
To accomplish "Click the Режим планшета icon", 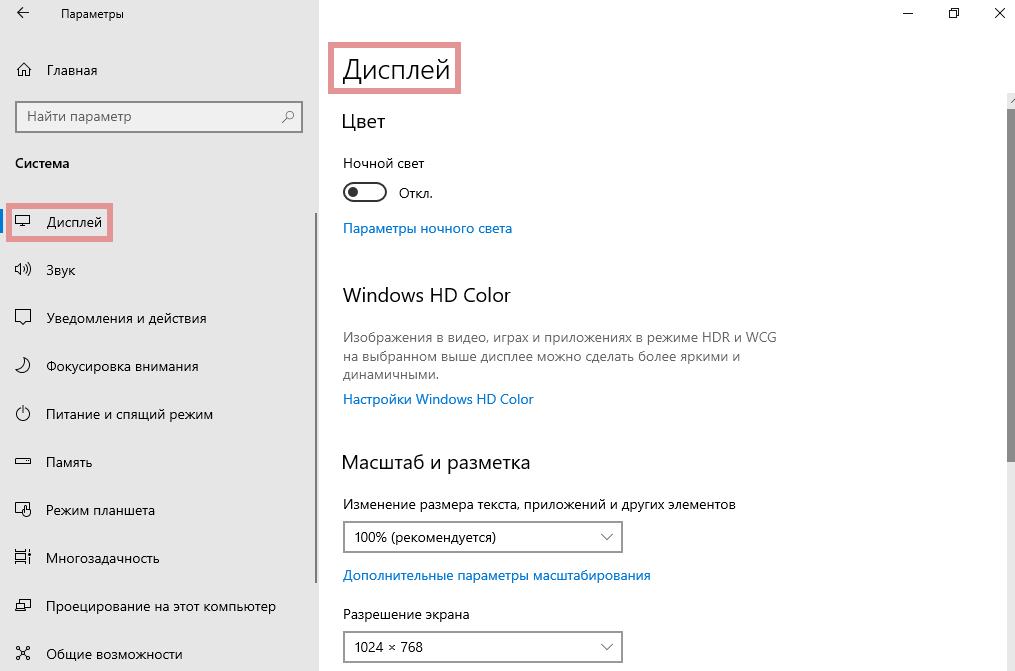I will (x=24, y=510).
